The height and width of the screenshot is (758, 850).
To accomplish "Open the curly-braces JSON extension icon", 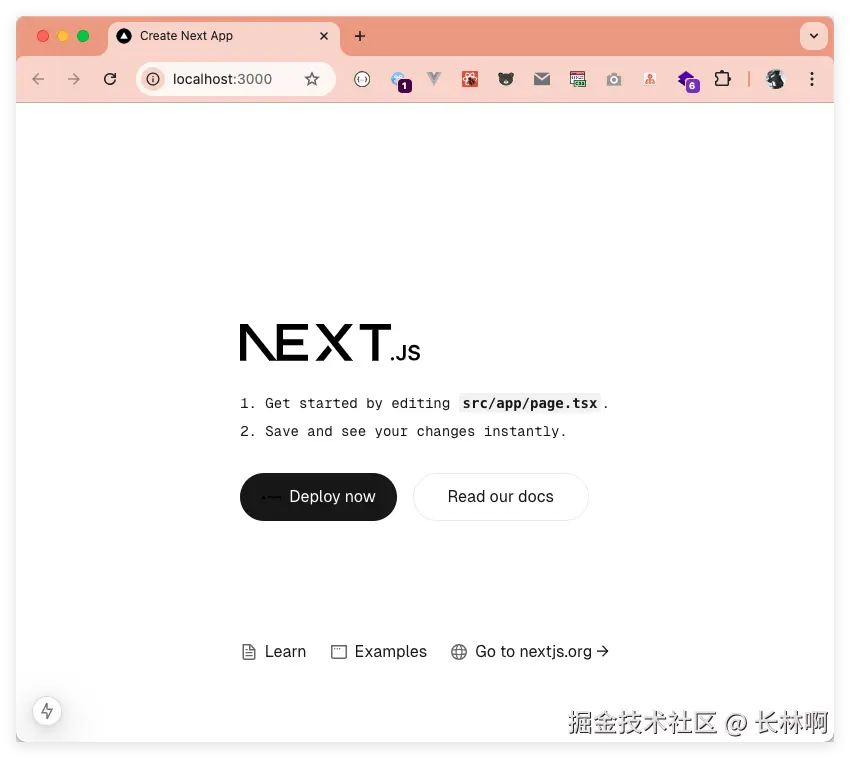I will [362, 80].
